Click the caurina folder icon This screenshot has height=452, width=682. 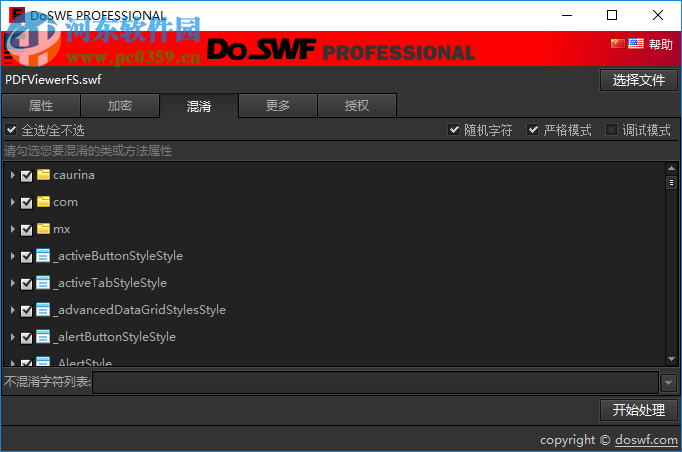(x=43, y=175)
